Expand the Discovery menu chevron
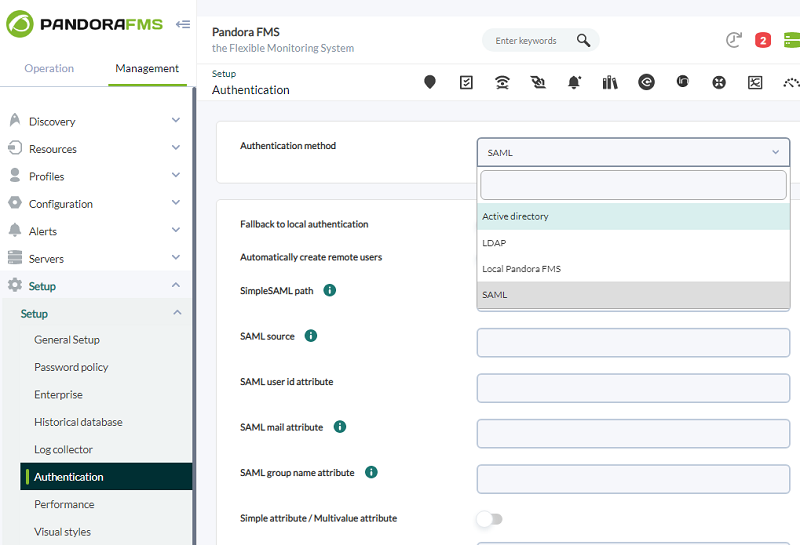This screenshot has width=800, height=545. pyautogui.click(x=176, y=120)
